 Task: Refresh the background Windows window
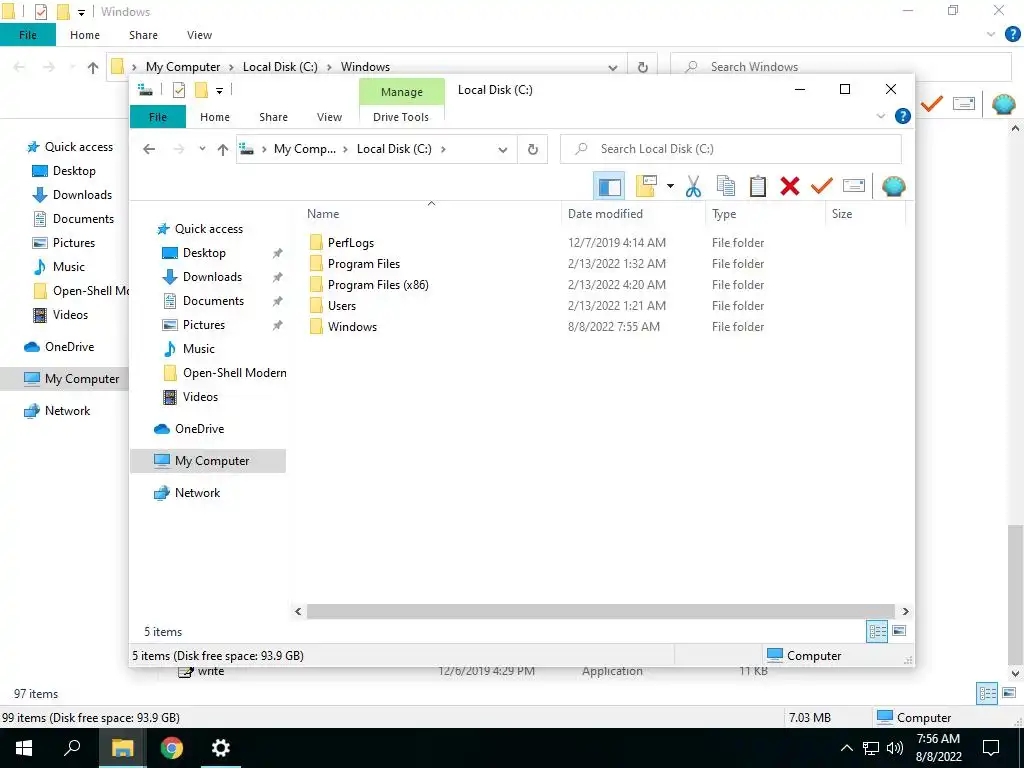click(x=643, y=67)
